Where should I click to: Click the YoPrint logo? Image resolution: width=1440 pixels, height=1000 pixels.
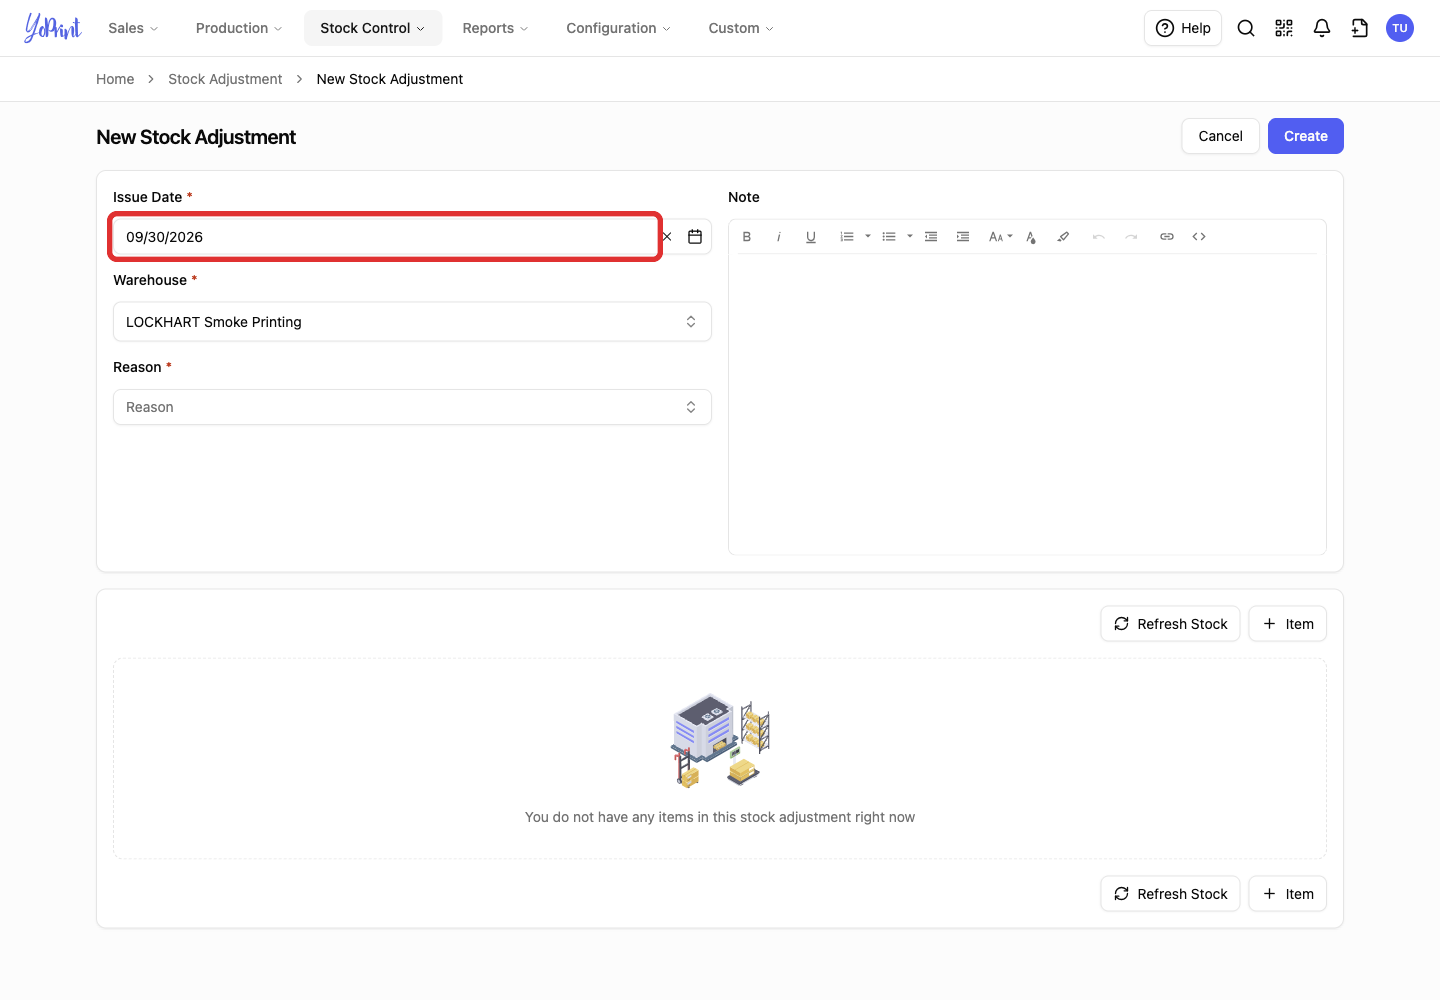(x=53, y=28)
